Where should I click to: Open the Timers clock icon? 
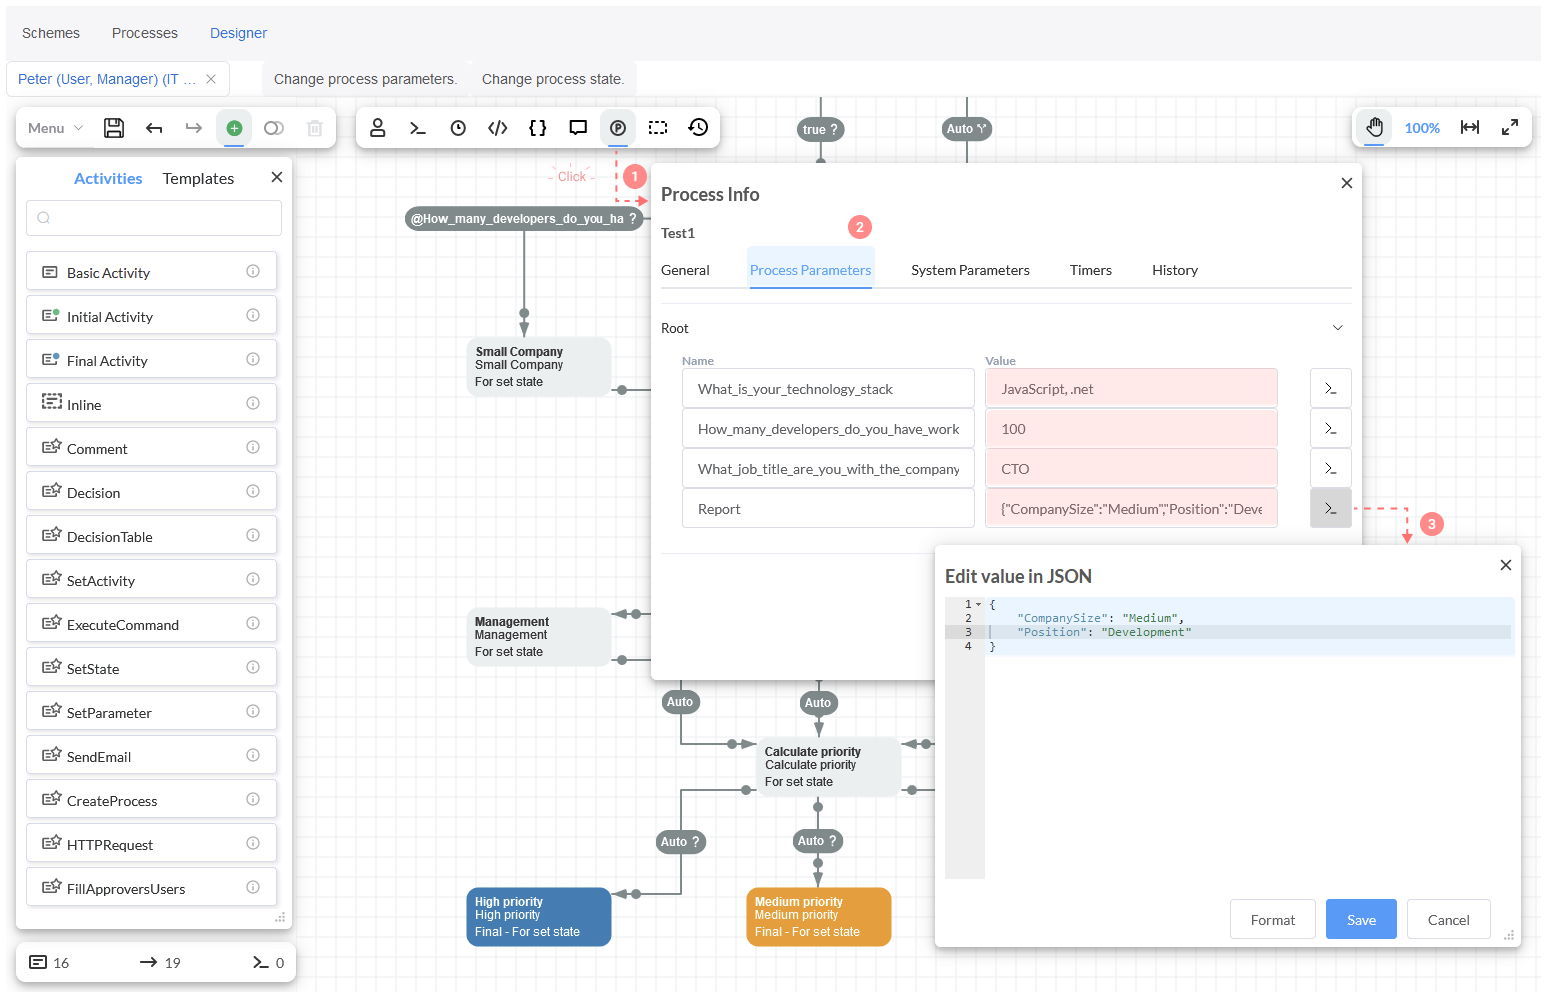click(x=458, y=128)
